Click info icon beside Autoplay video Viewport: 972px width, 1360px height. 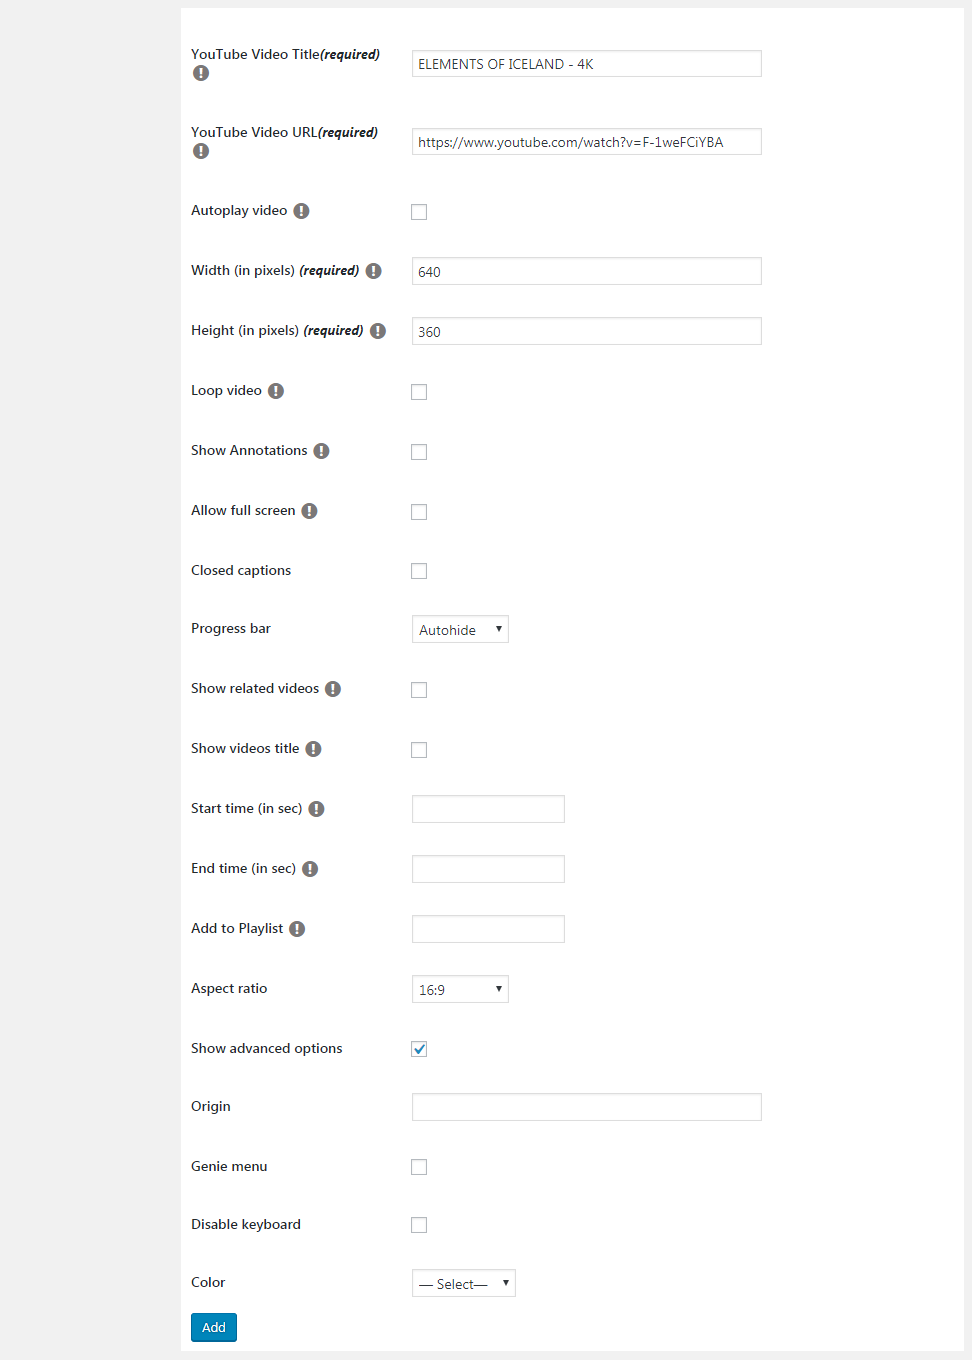coord(301,211)
